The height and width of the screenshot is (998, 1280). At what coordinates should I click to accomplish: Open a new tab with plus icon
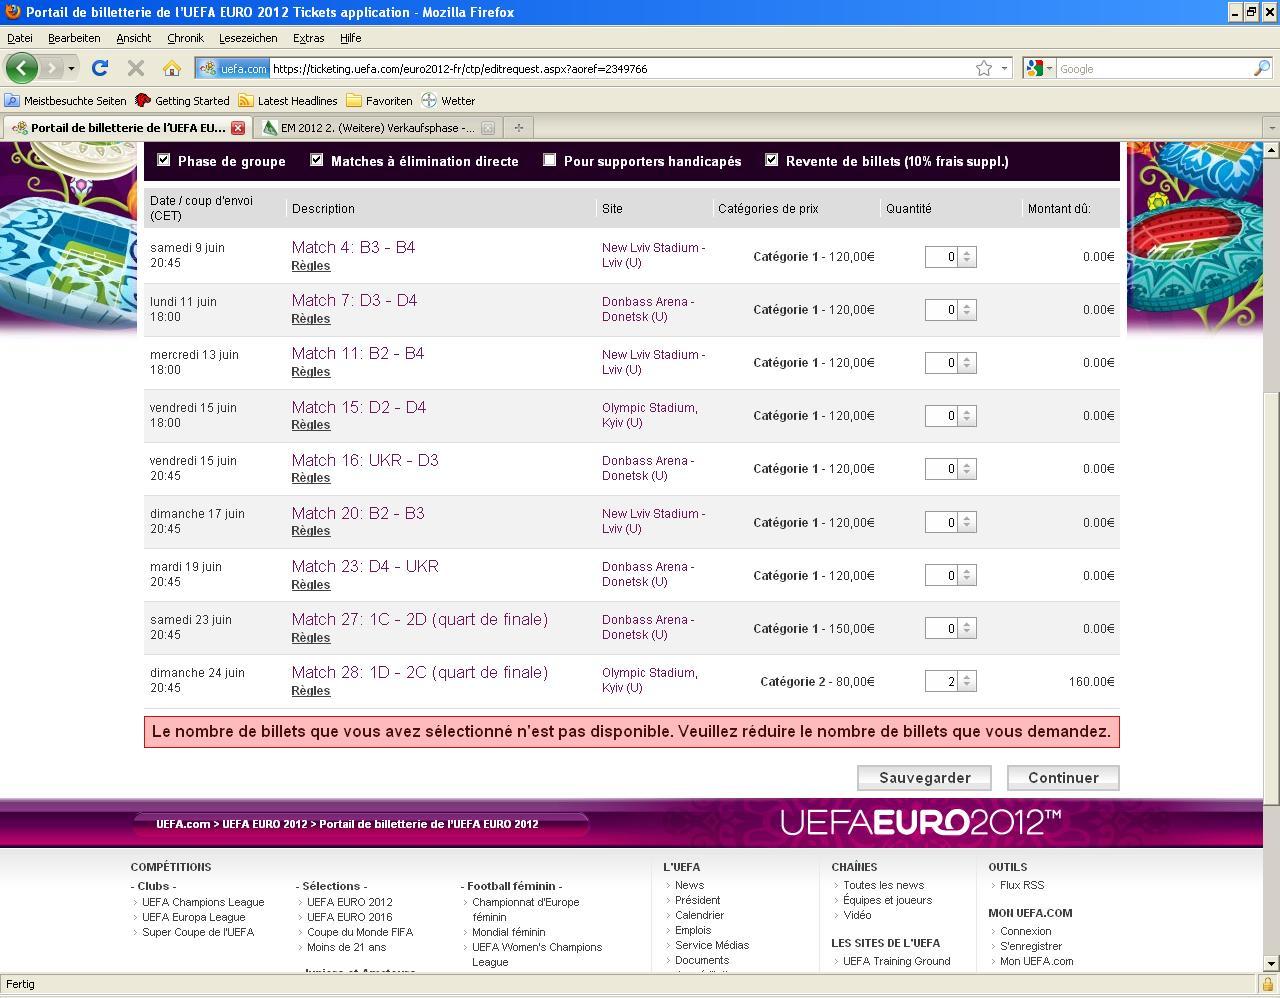pyautogui.click(x=518, y=127)
